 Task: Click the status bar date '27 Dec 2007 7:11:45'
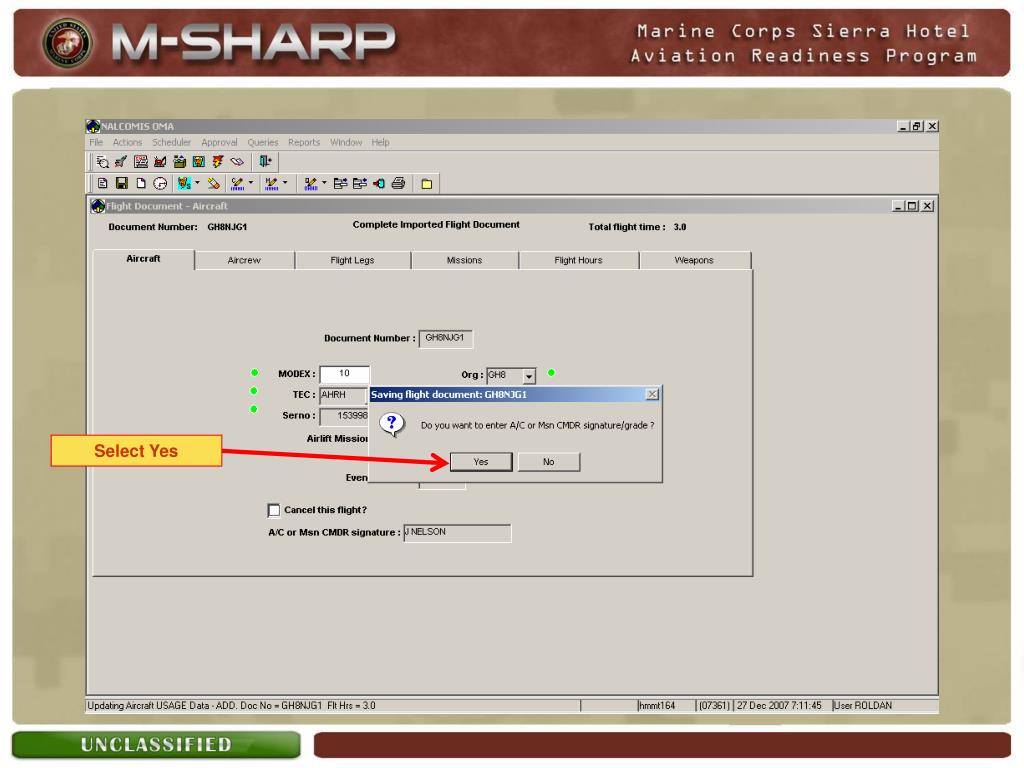(779, 706)
